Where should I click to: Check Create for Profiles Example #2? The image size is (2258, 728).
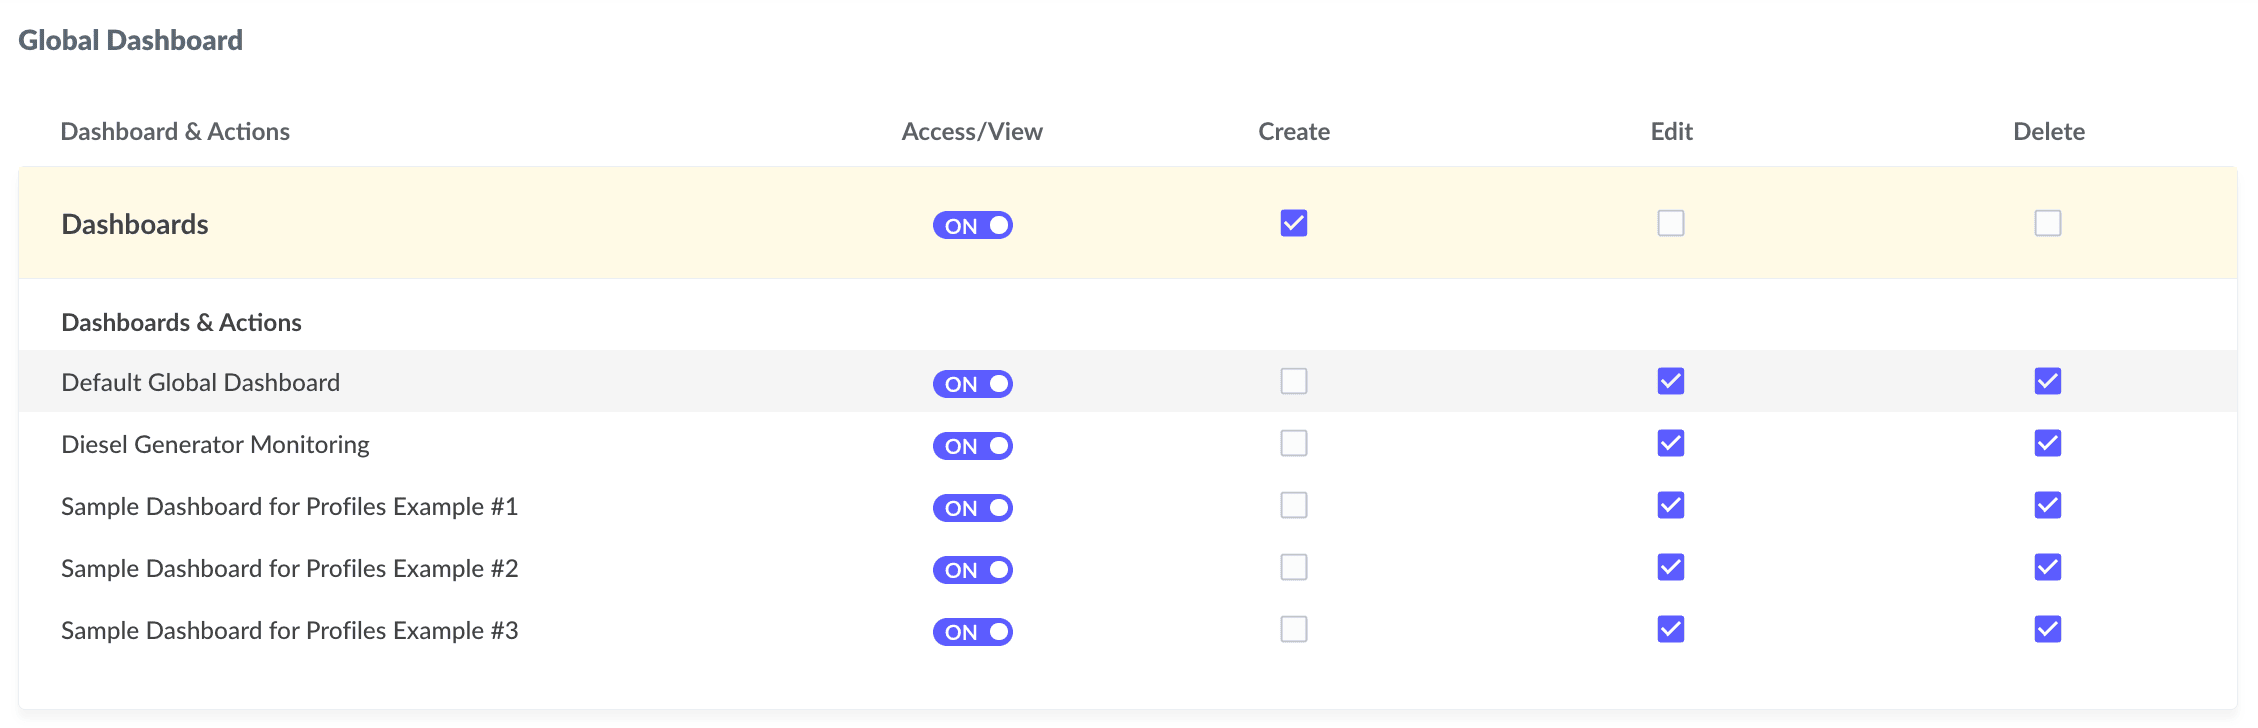[x=1294, y=567]
